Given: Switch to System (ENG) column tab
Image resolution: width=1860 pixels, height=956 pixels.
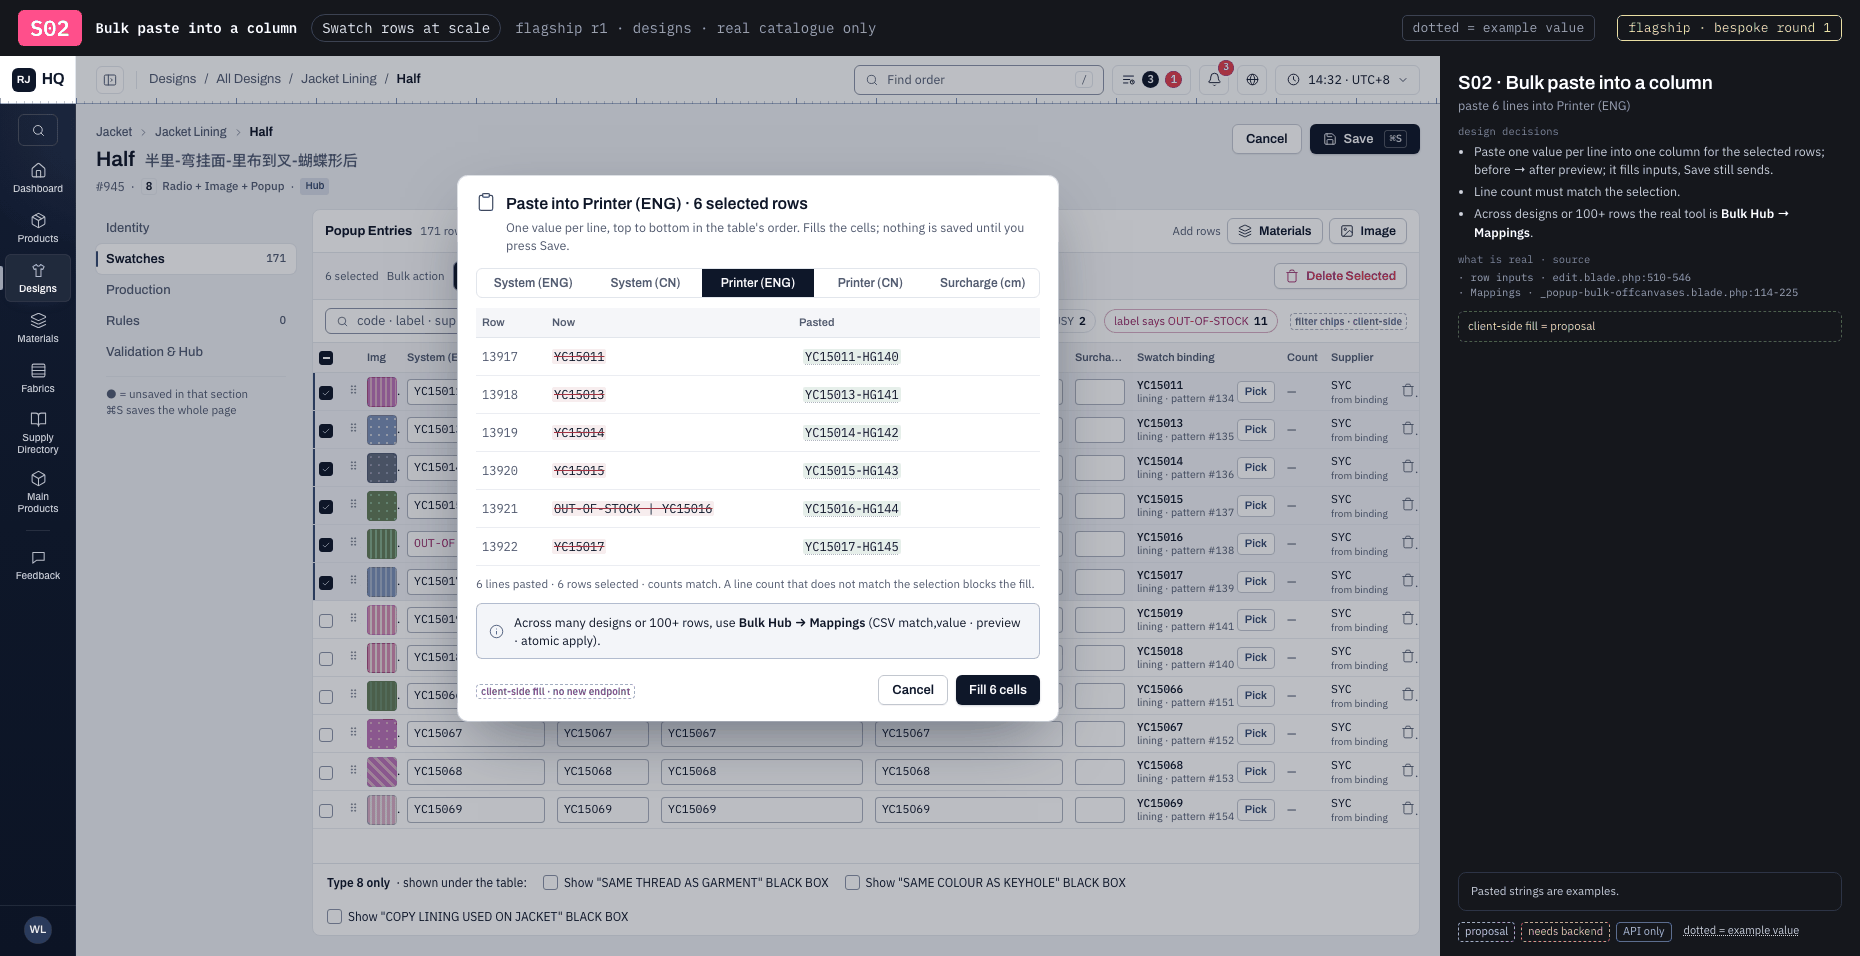Looking at the screenshot, I should coord(533,283).
